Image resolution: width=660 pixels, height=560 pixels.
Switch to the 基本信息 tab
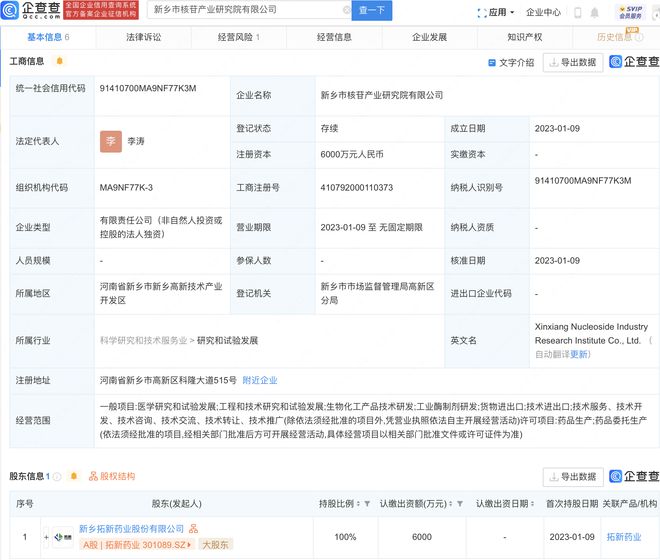click(48, 37)
